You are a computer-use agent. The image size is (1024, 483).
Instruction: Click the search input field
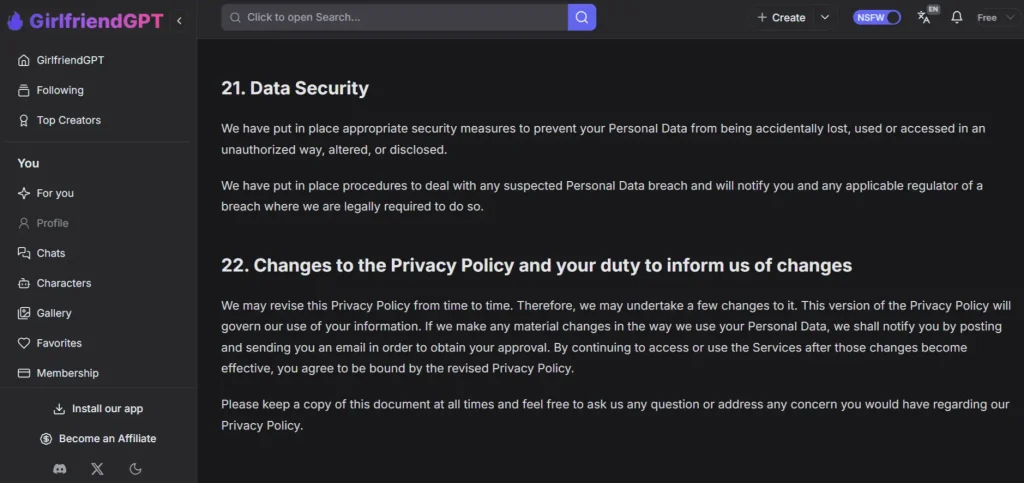[x=395, y=17]
